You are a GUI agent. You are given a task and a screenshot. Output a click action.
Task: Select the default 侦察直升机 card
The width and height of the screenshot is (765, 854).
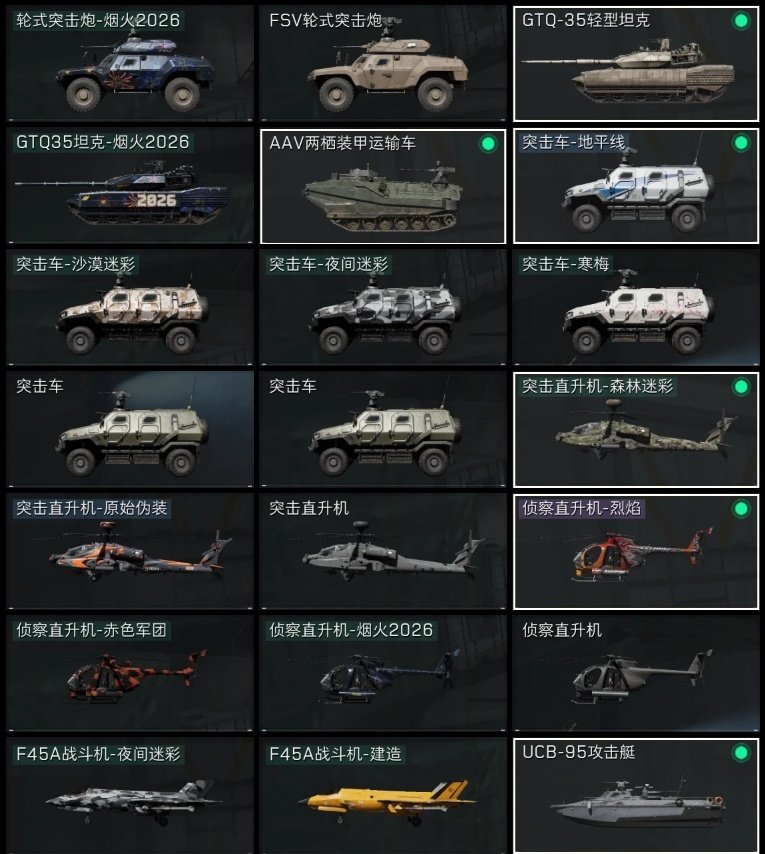click(636, 673)
